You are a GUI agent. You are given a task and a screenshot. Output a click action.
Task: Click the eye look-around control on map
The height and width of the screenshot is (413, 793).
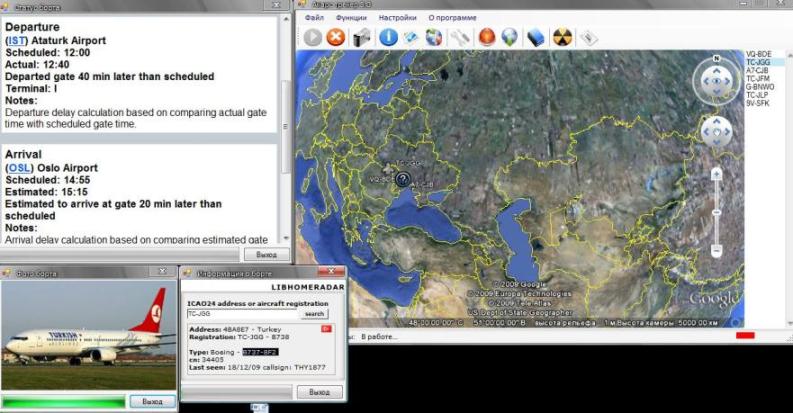[x=717, y=81]
